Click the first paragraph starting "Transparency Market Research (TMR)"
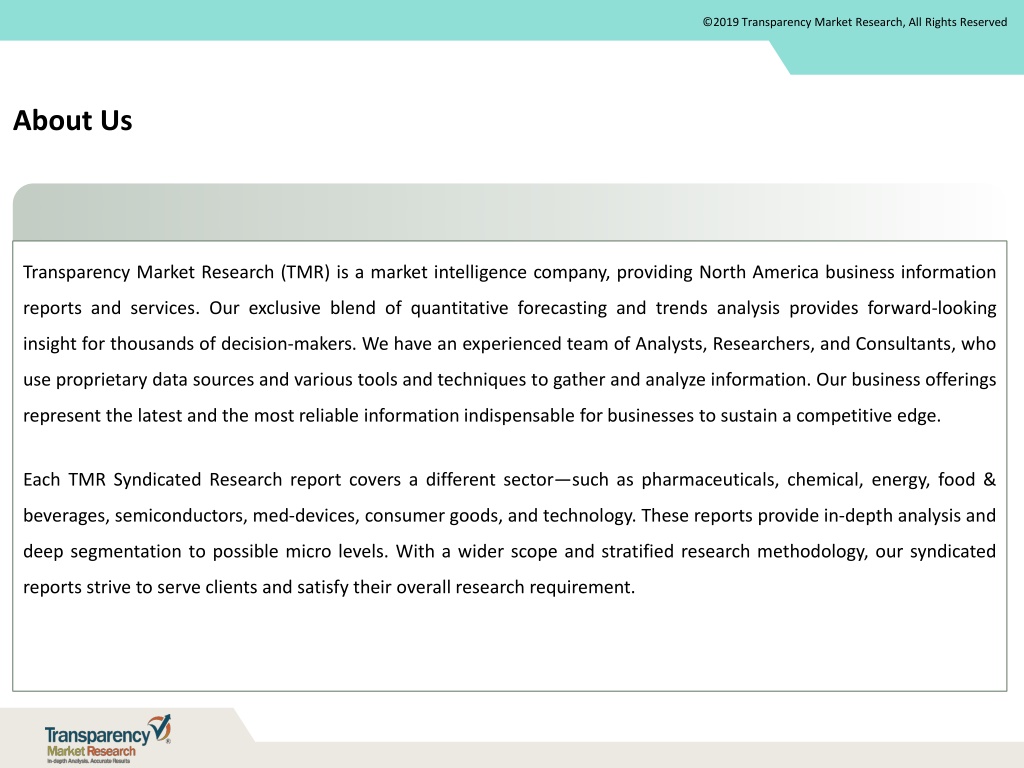1024x768 pixels. coord(509,344)
